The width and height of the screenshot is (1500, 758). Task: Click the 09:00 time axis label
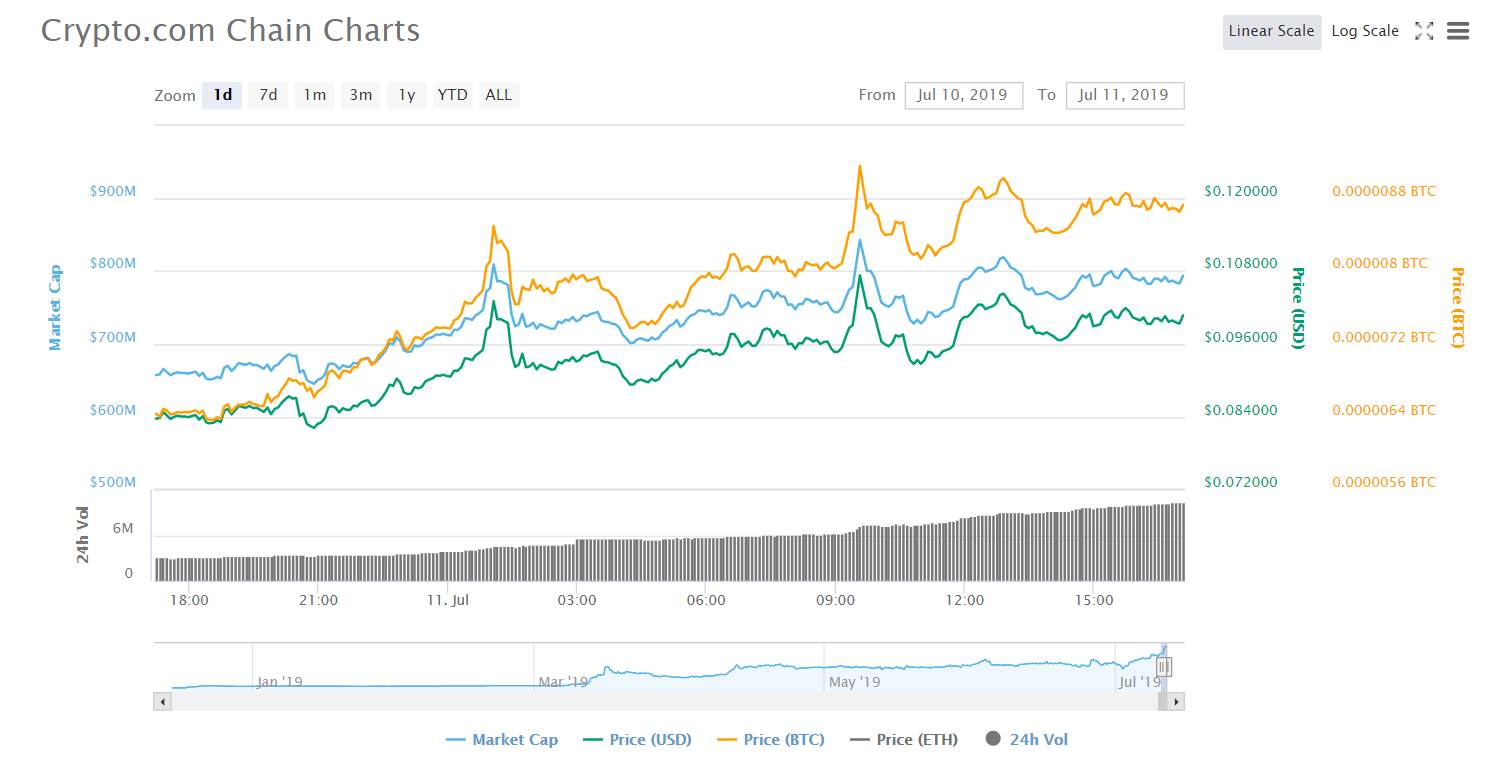tap(836, 600)
